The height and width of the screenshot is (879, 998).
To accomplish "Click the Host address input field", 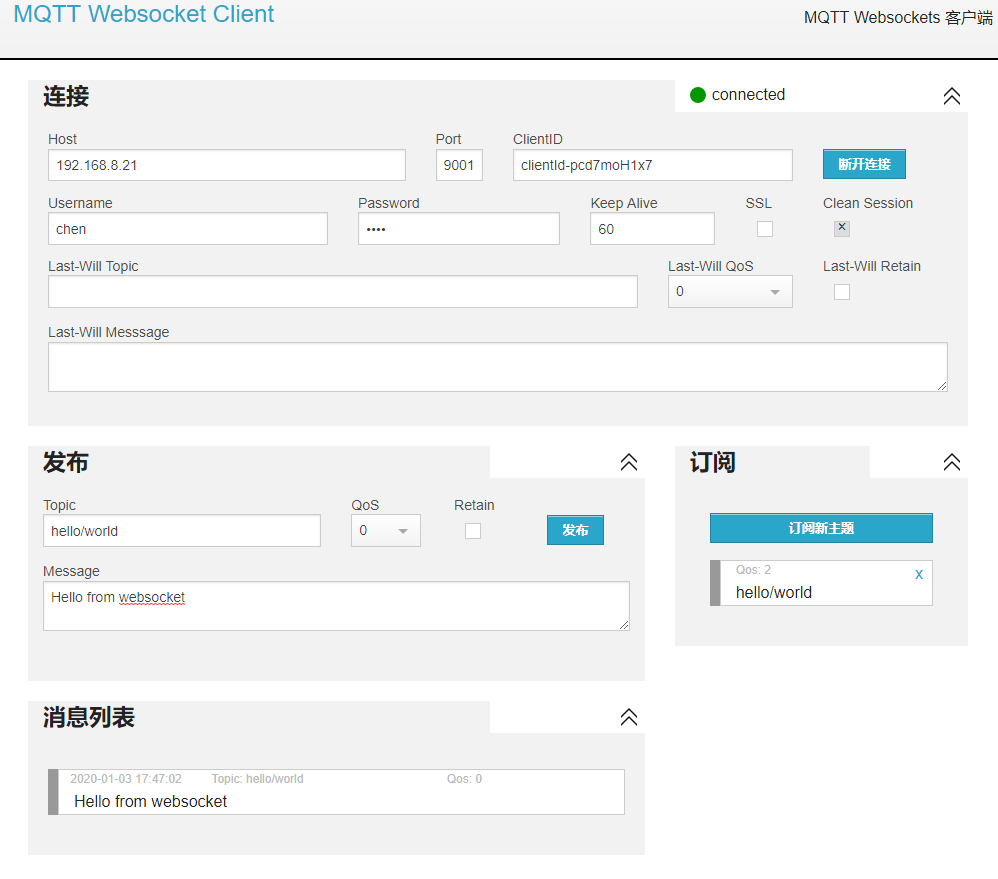I will [226, 164].
